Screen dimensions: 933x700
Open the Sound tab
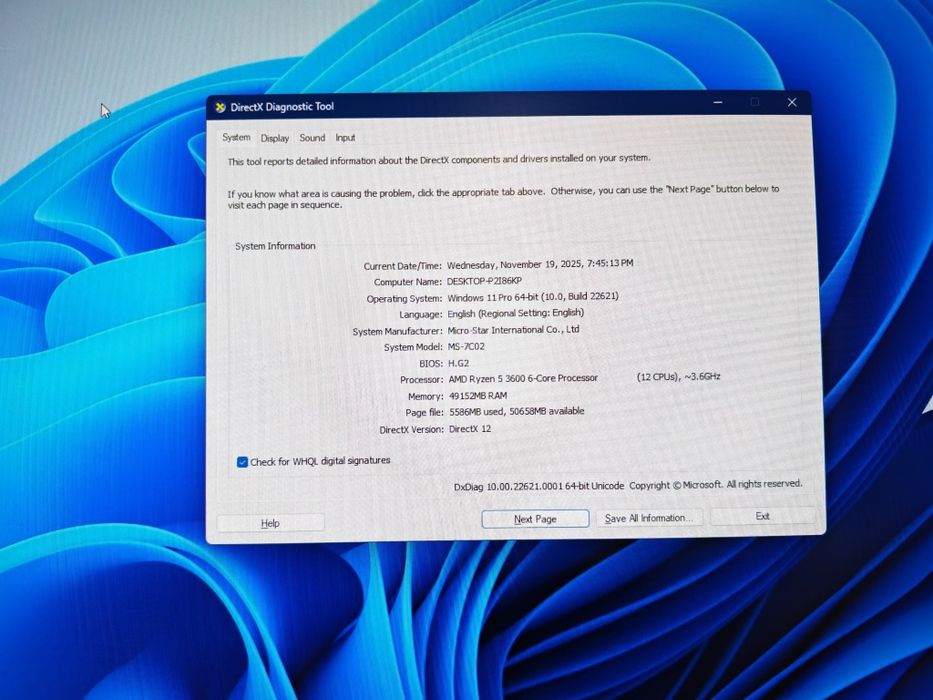point(312,138)
